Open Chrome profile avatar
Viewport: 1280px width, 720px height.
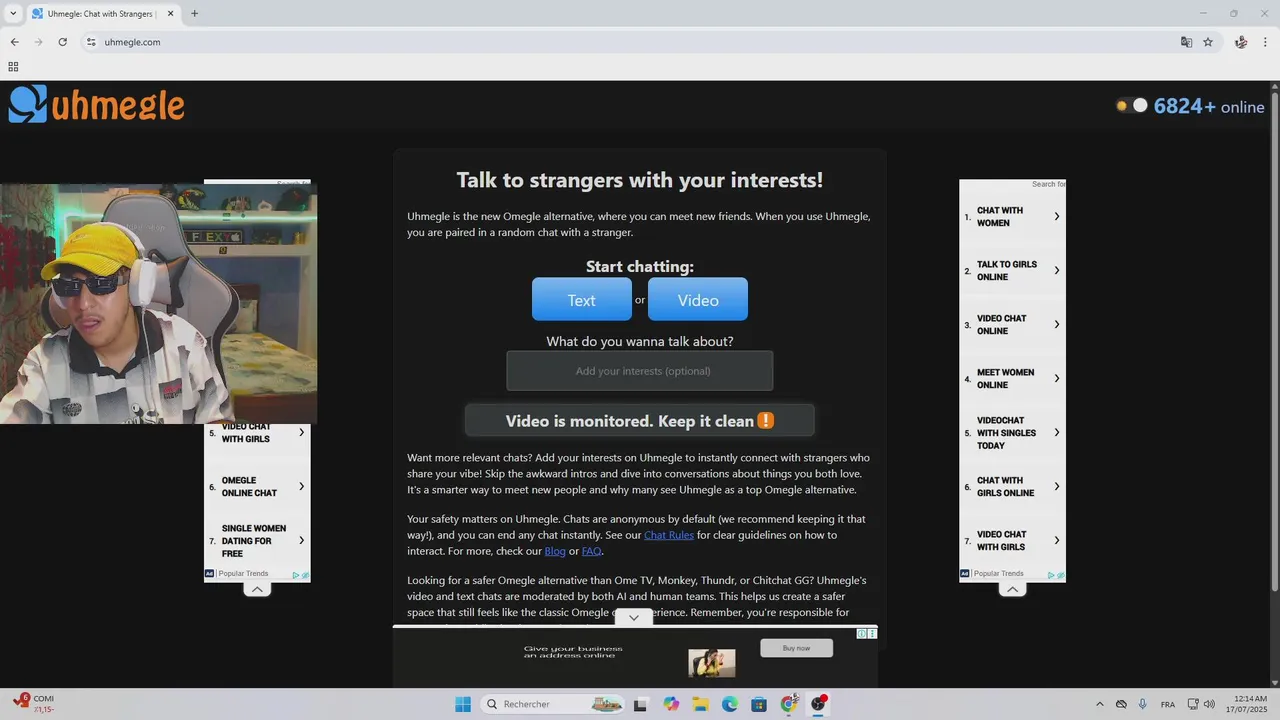coord(1241,42)
